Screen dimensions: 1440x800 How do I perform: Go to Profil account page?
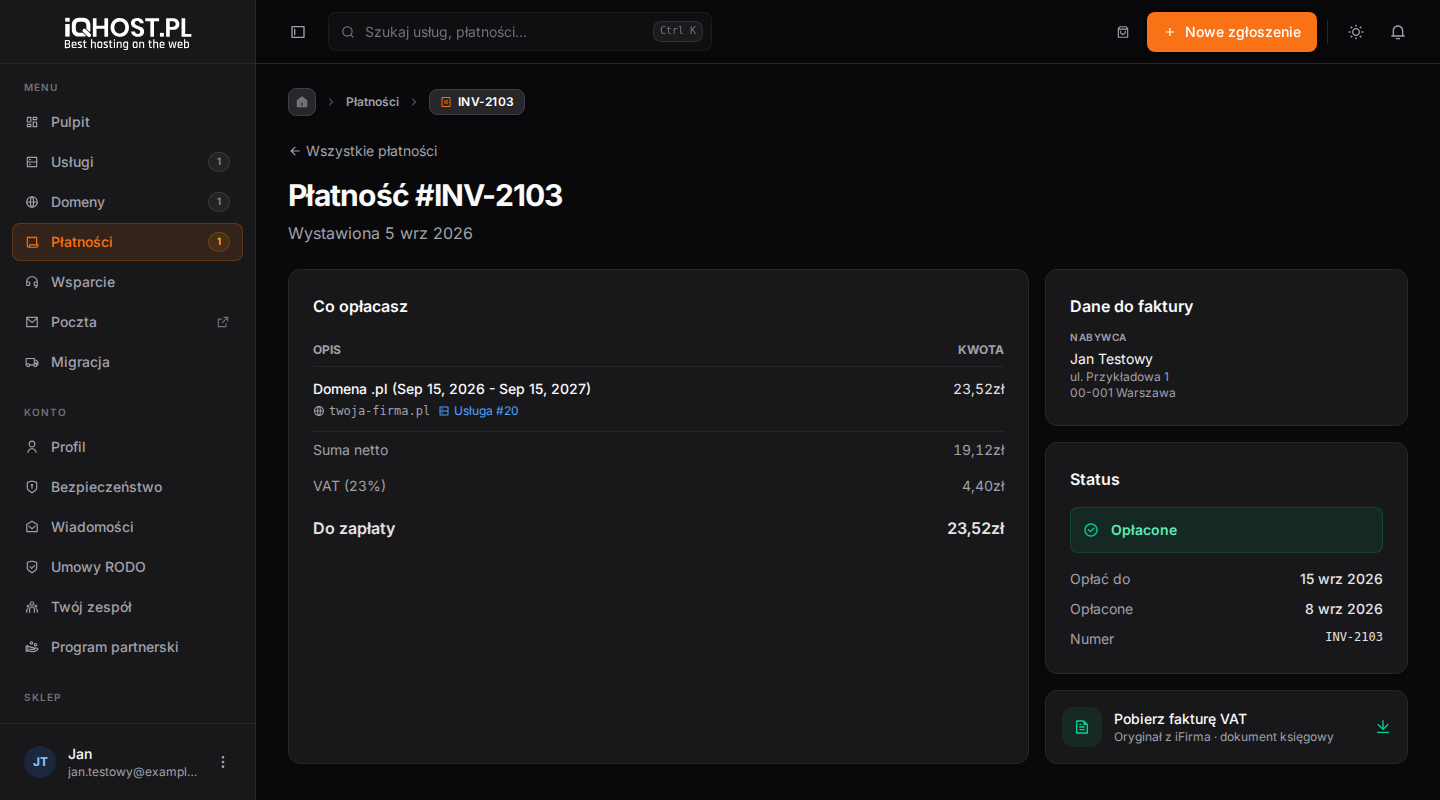127,447
